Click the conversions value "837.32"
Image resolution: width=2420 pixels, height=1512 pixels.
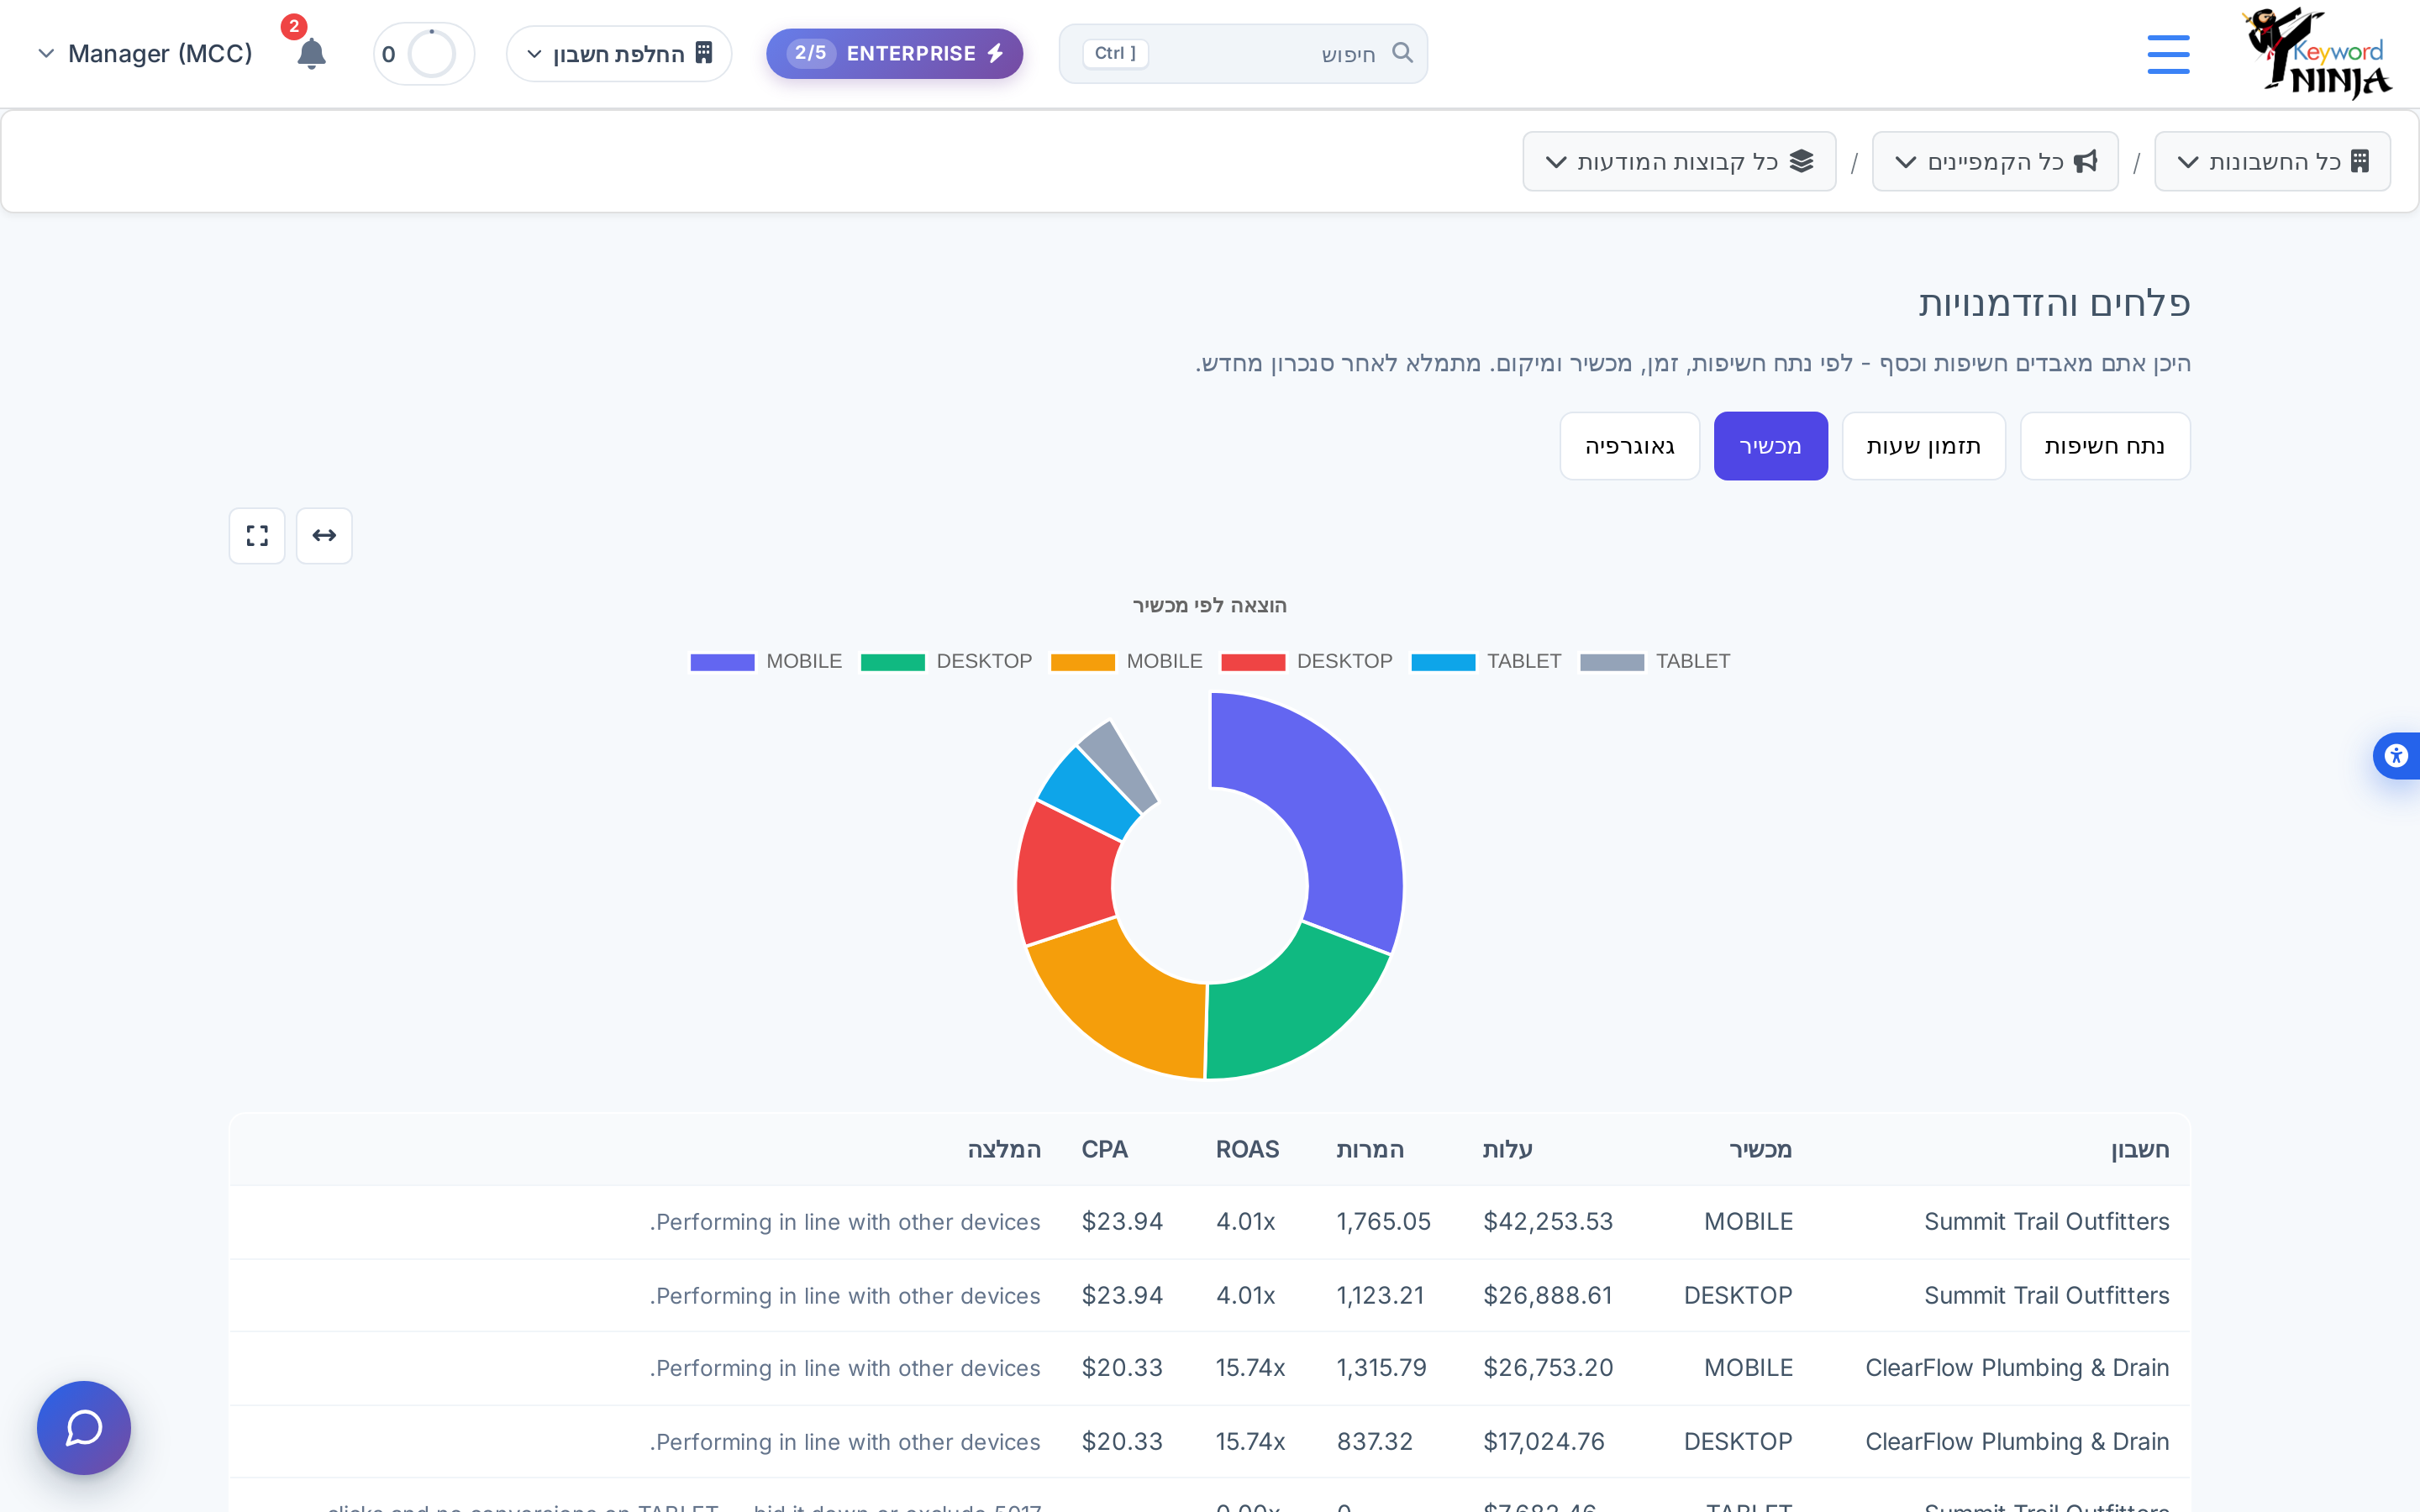pyautogui.click(x=1375, y=1442)
